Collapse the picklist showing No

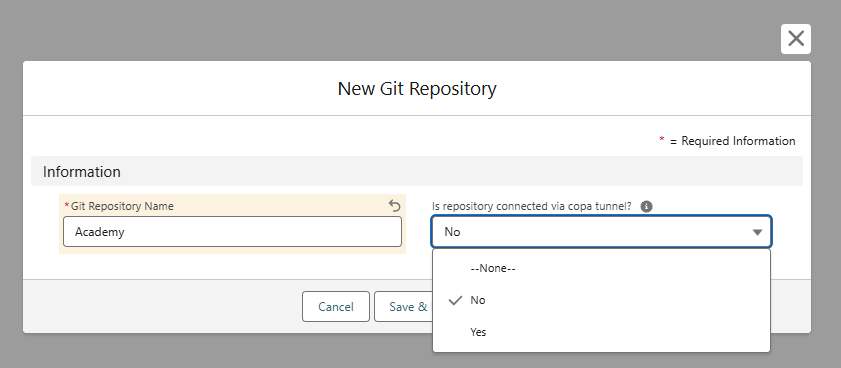point(601,232)
